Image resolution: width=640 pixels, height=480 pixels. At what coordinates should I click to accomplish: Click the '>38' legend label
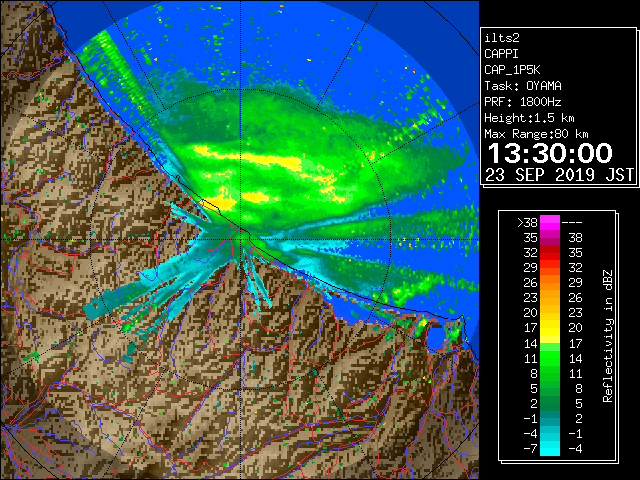[x=527, y=222]
